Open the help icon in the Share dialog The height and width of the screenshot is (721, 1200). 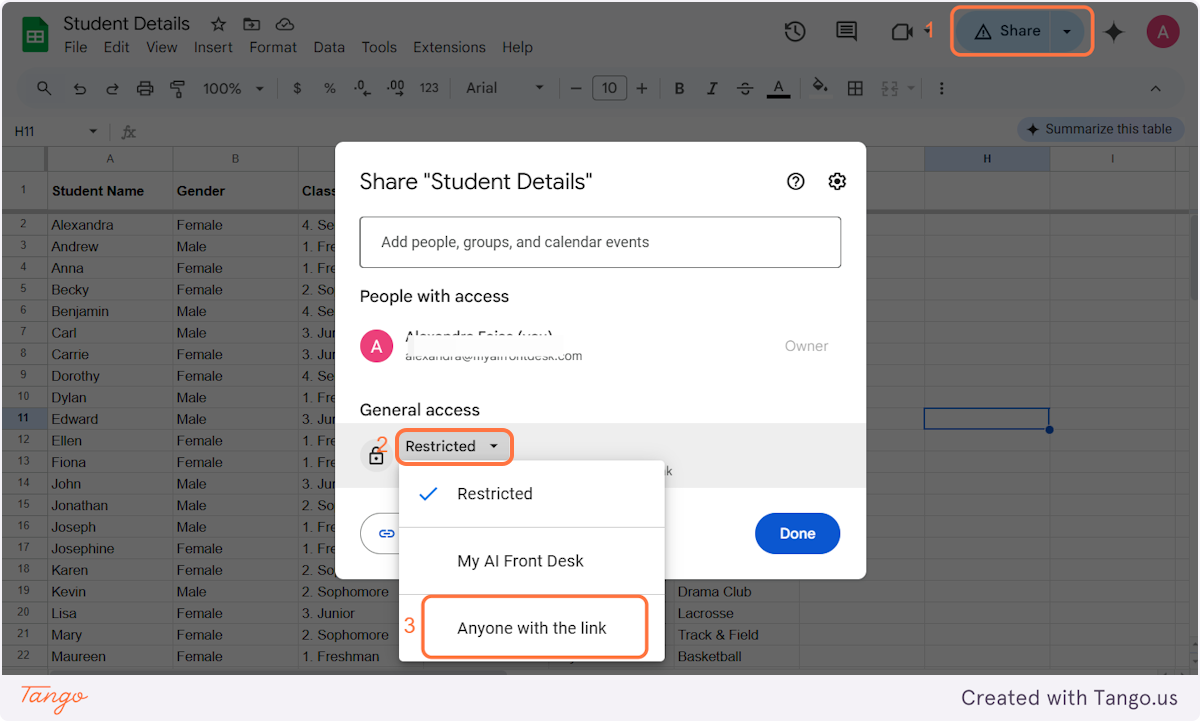click(x=796, y=181)
